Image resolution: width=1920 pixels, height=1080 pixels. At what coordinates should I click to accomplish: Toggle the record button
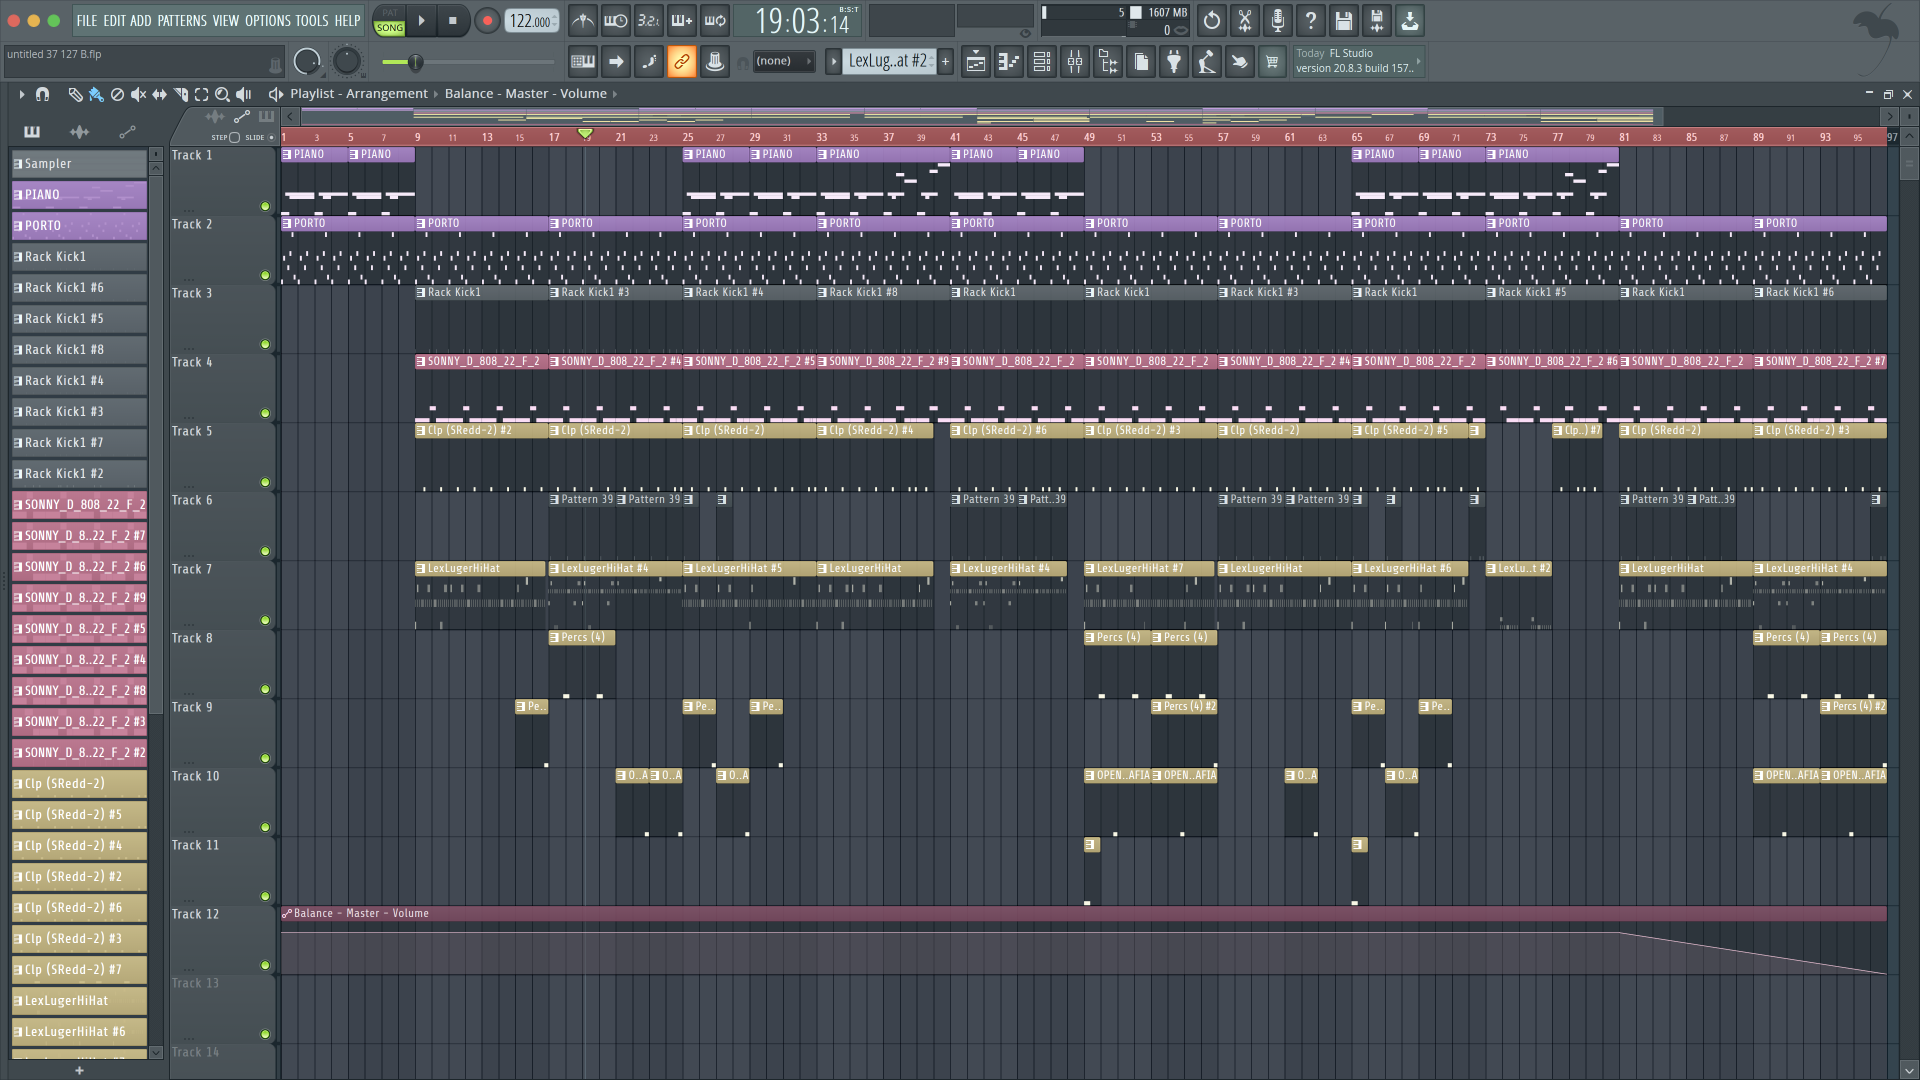(487, 20)
